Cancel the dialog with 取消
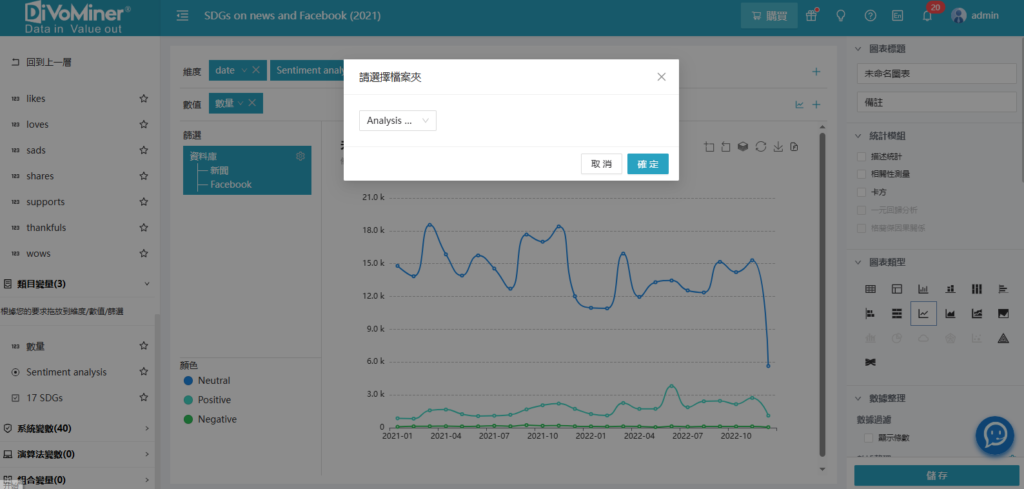Image resolution: width=1024 pixels, height=489 pixels. [x=601, y=164]
